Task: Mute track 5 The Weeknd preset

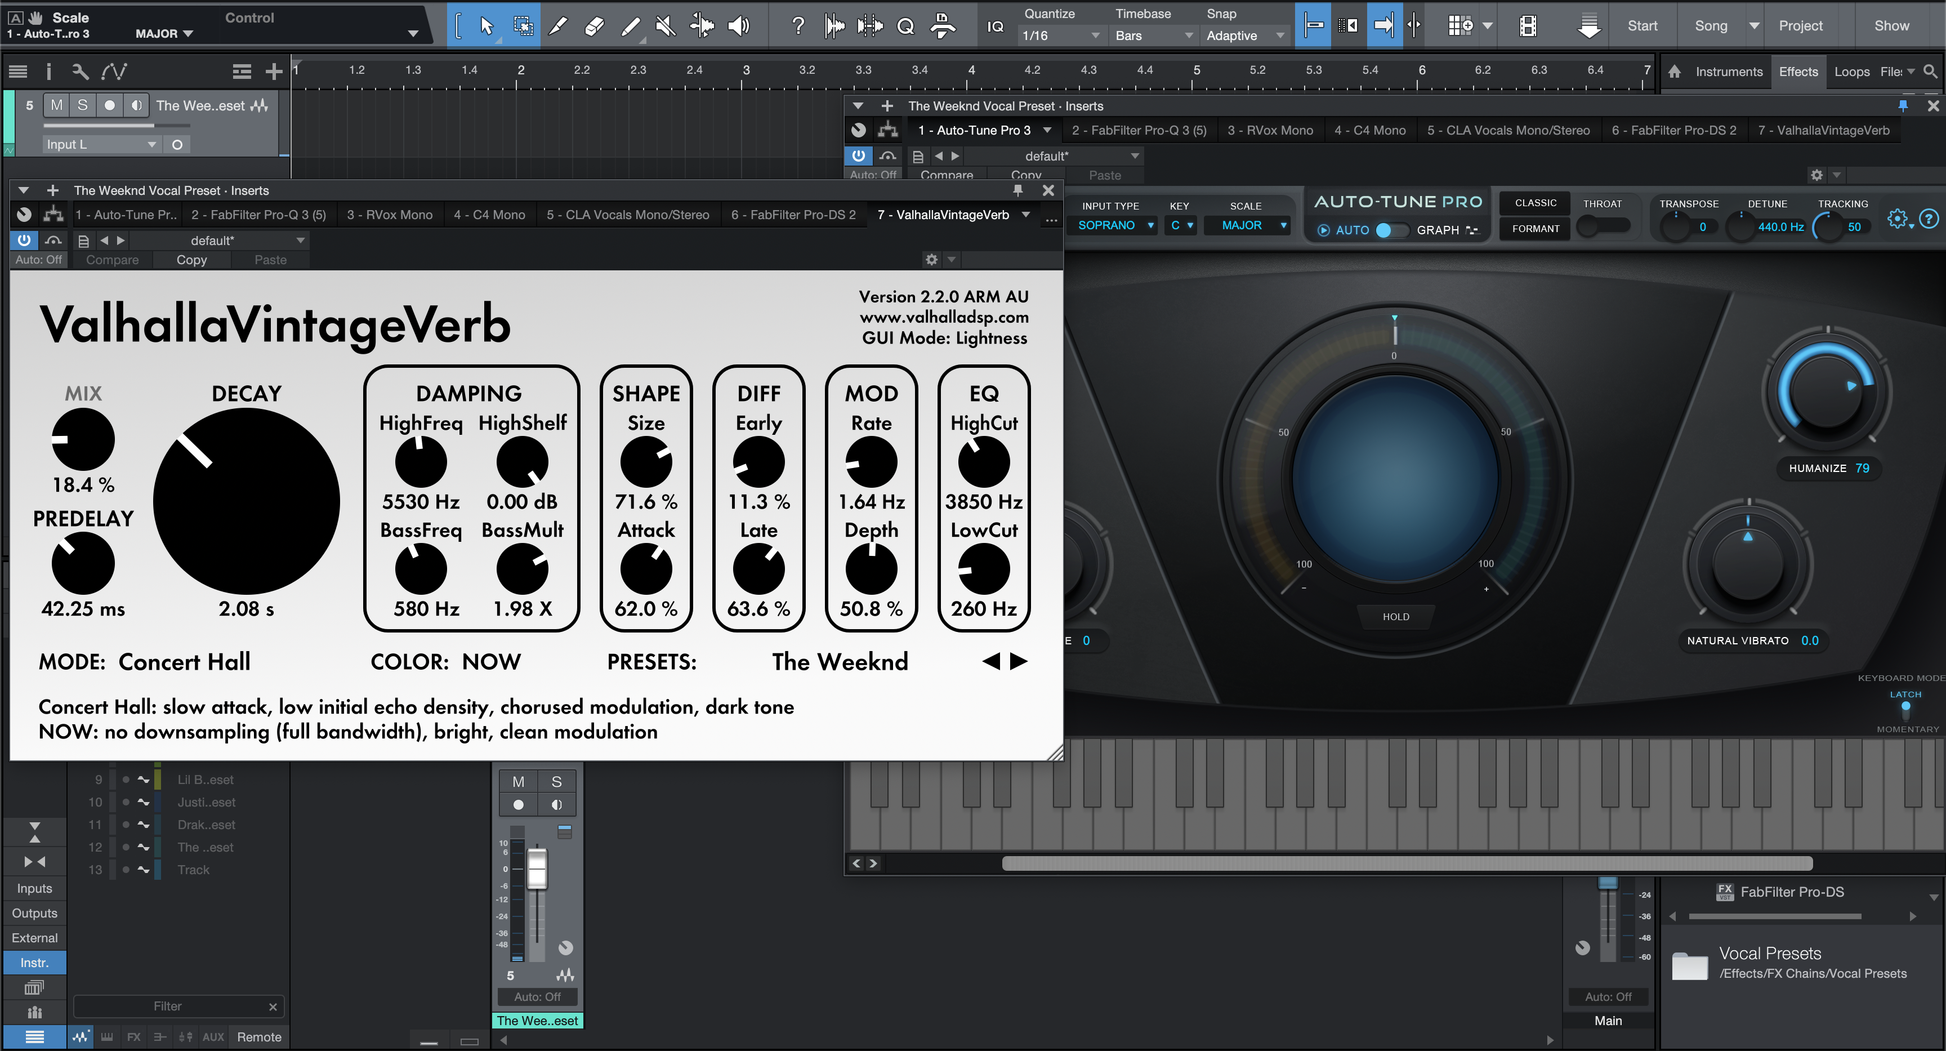Action: point(56,105)
